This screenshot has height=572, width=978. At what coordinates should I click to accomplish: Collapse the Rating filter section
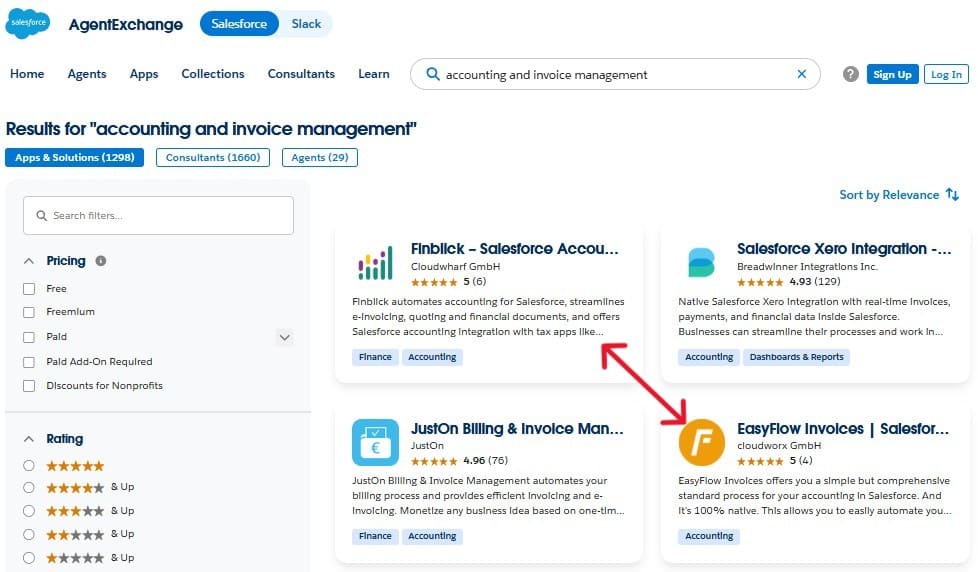[x=29, y=439]
